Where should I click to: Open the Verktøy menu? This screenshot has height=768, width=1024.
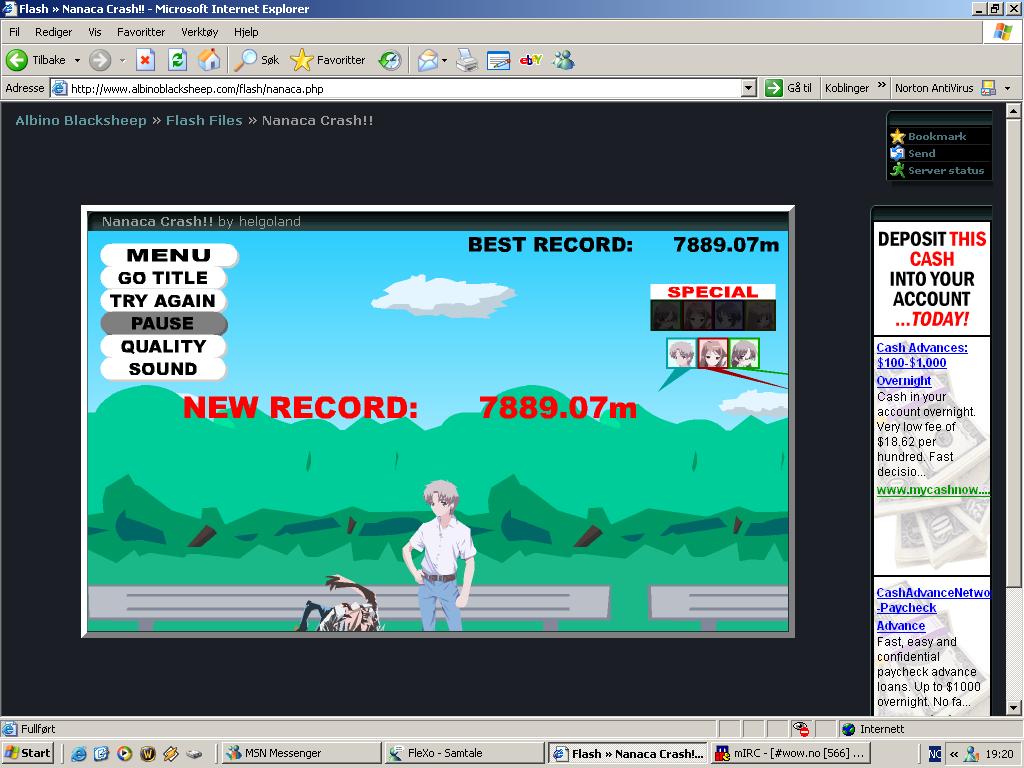pyautogui.click(x=200, y=32)
